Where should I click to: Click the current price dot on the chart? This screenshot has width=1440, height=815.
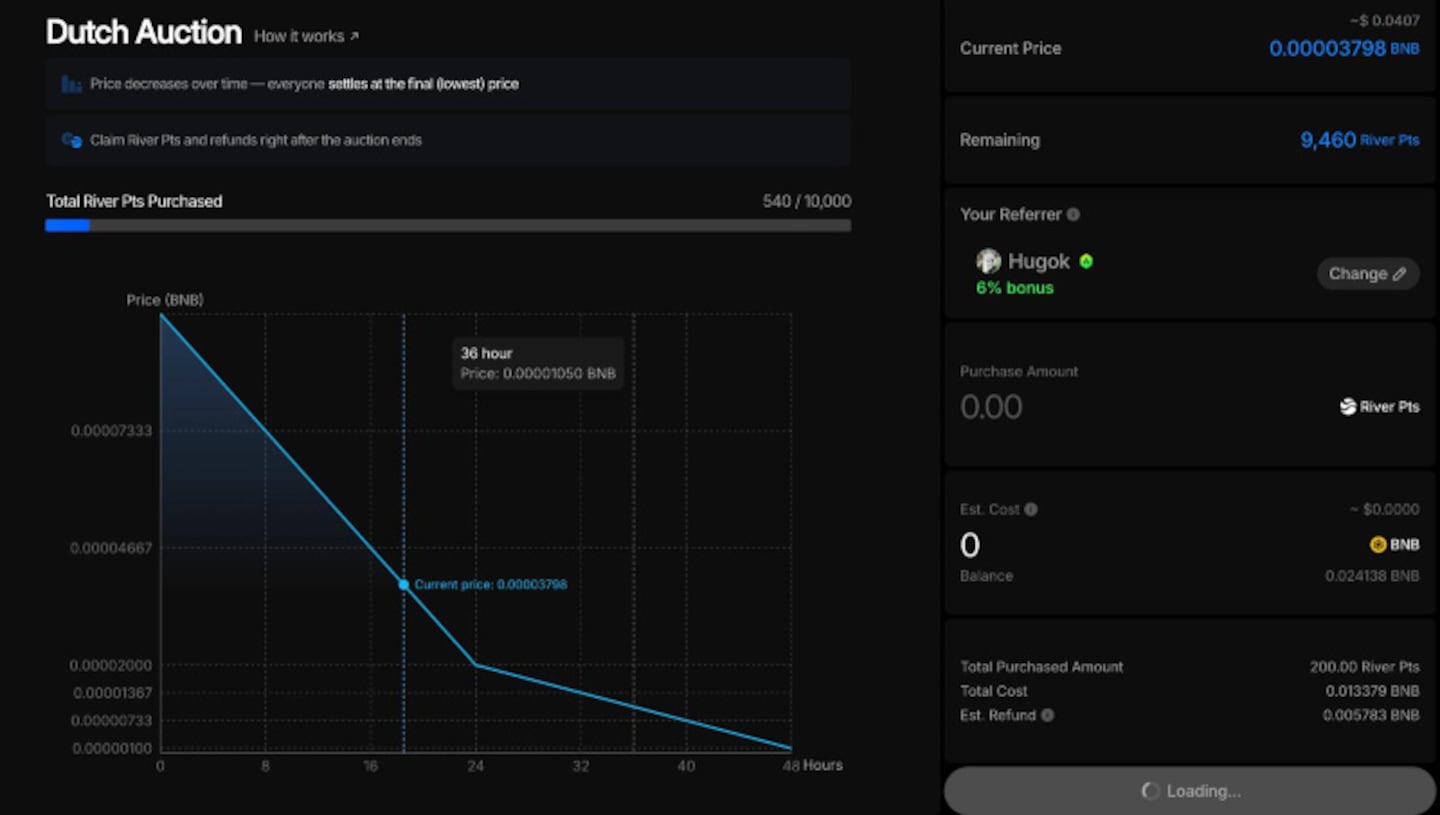point(403,584)
